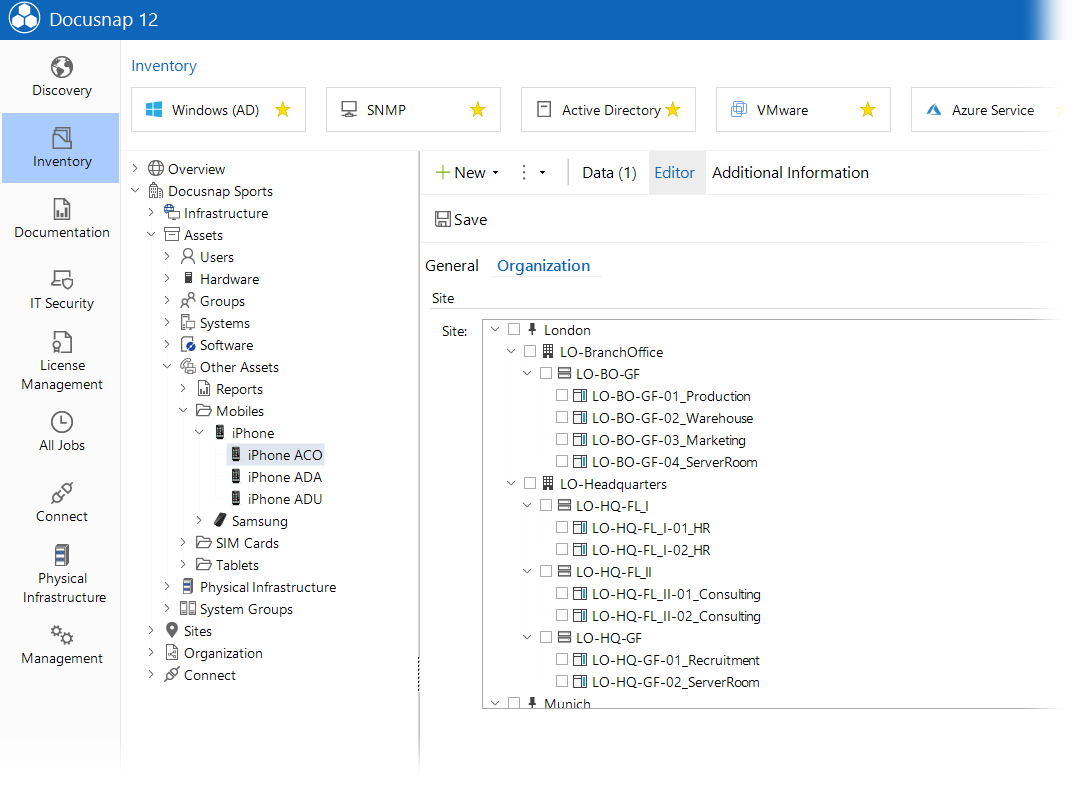Collapse the Assets tree node
This screenshot has width=1088, height=798.
(151, 235)
